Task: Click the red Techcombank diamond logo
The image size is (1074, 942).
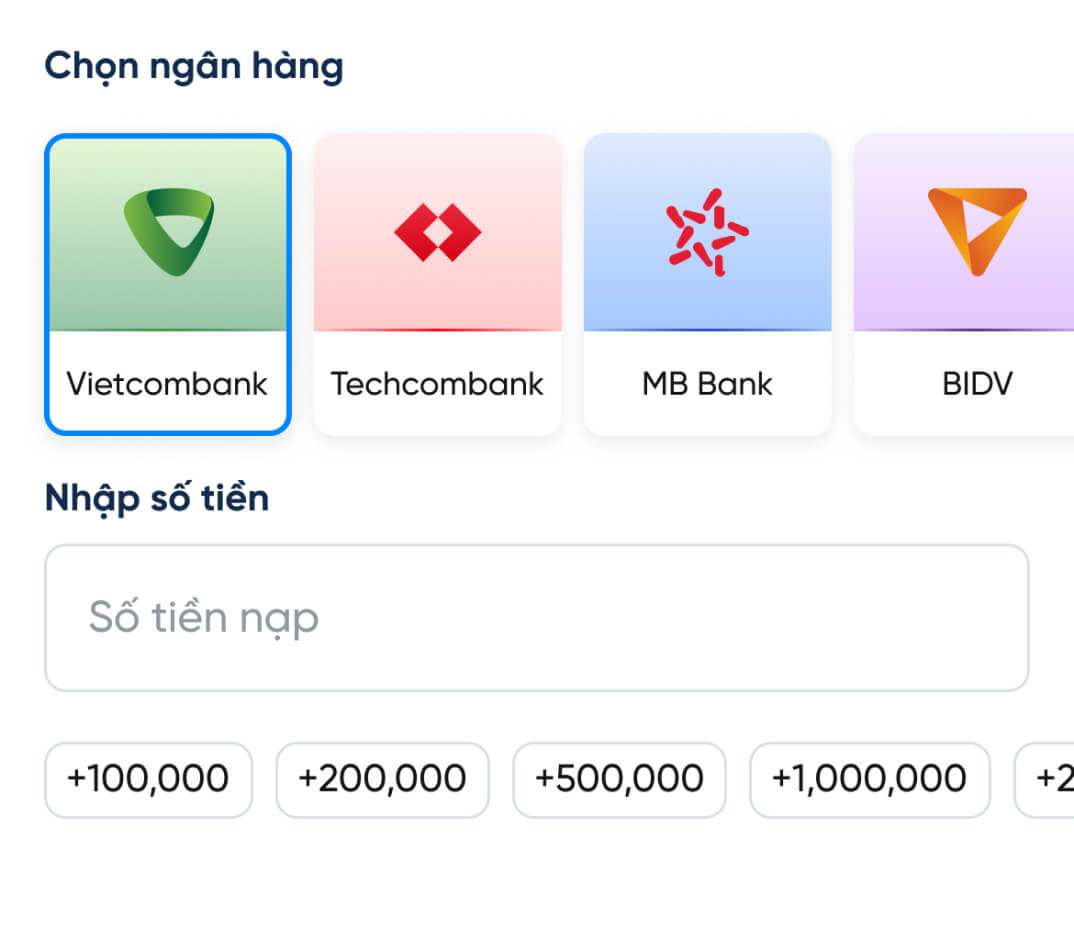Action: (x=438, y=232)
